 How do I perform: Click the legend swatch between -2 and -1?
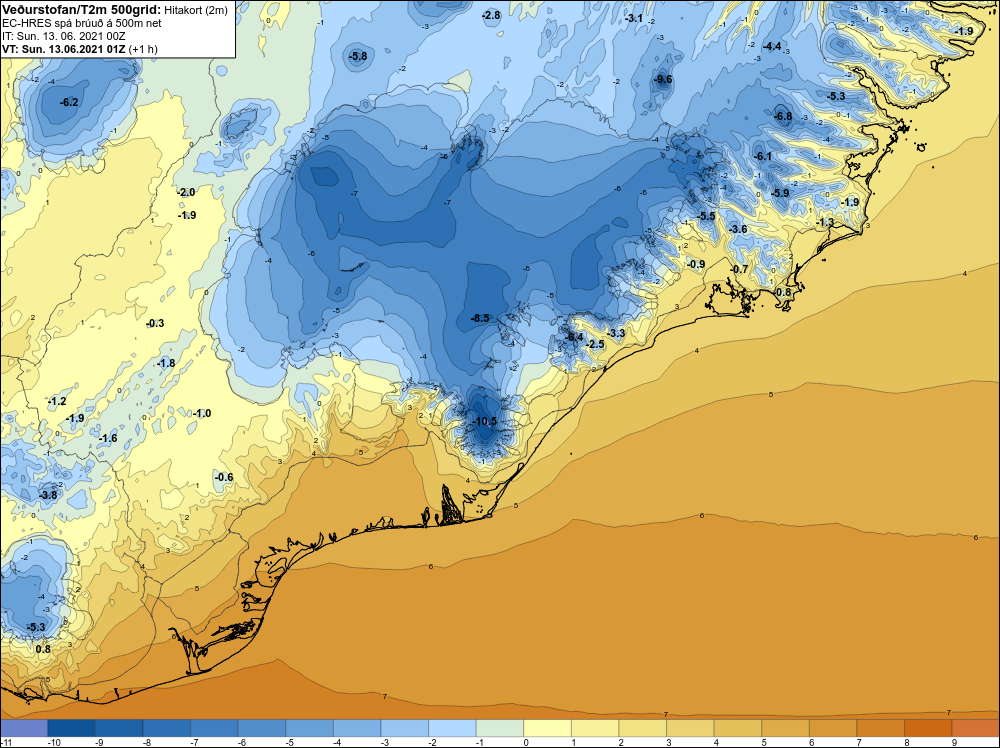[452, 728]
